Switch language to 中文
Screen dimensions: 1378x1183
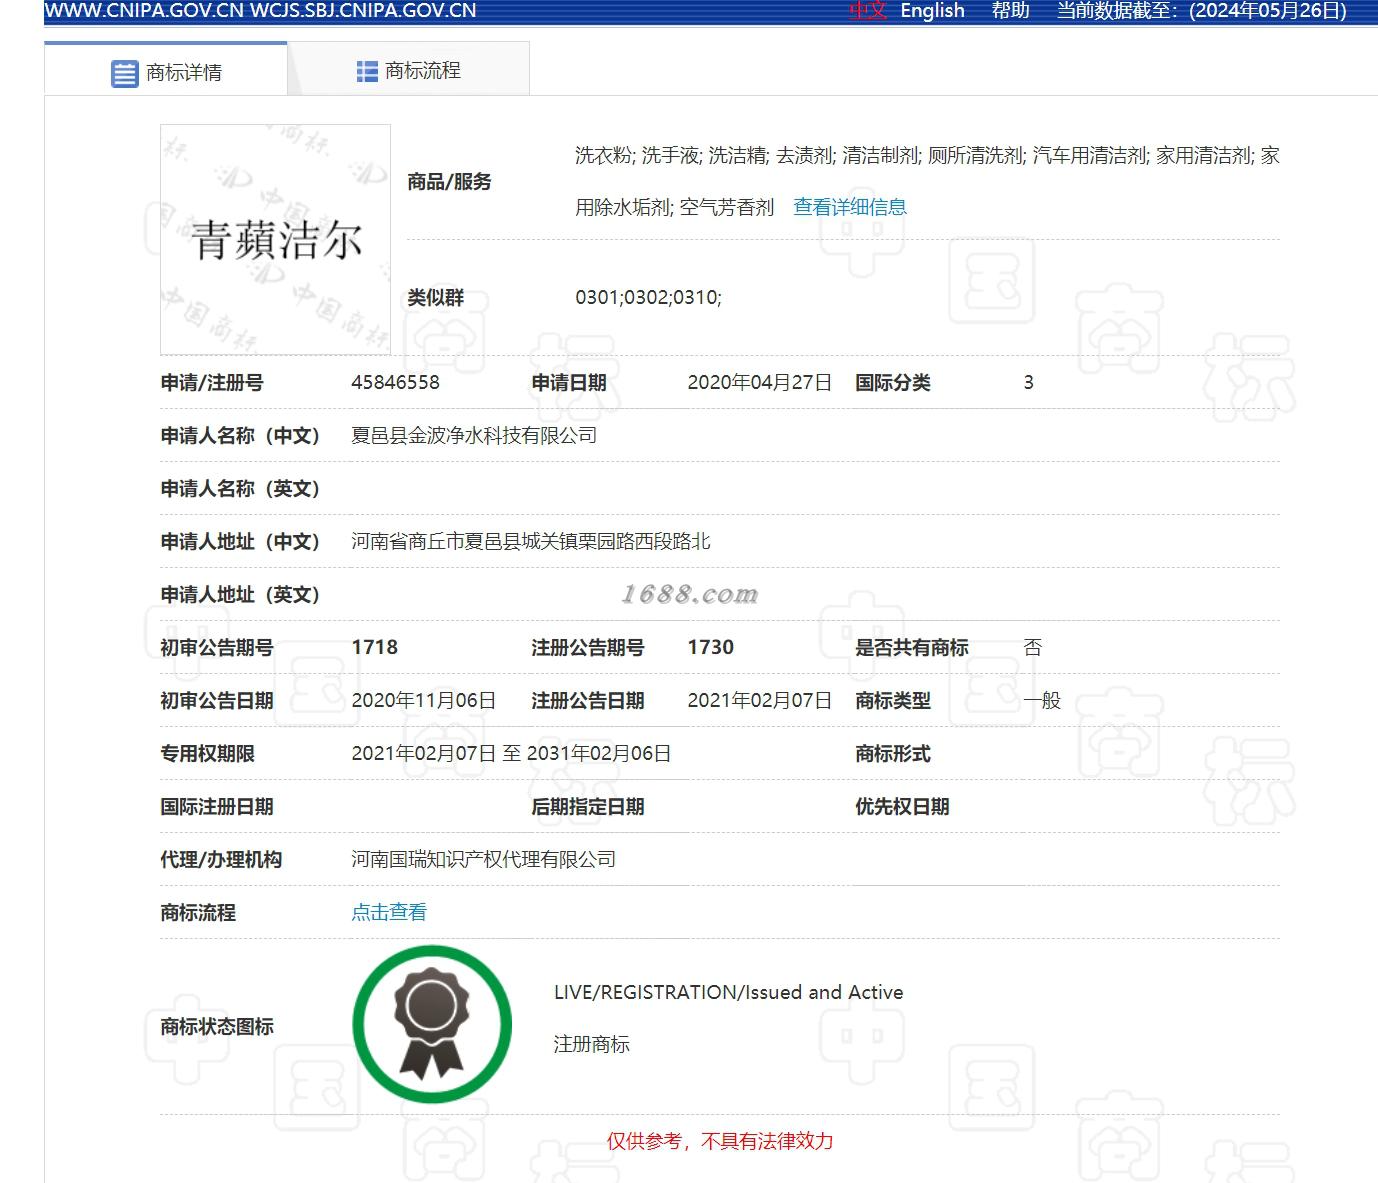[868, 11]
